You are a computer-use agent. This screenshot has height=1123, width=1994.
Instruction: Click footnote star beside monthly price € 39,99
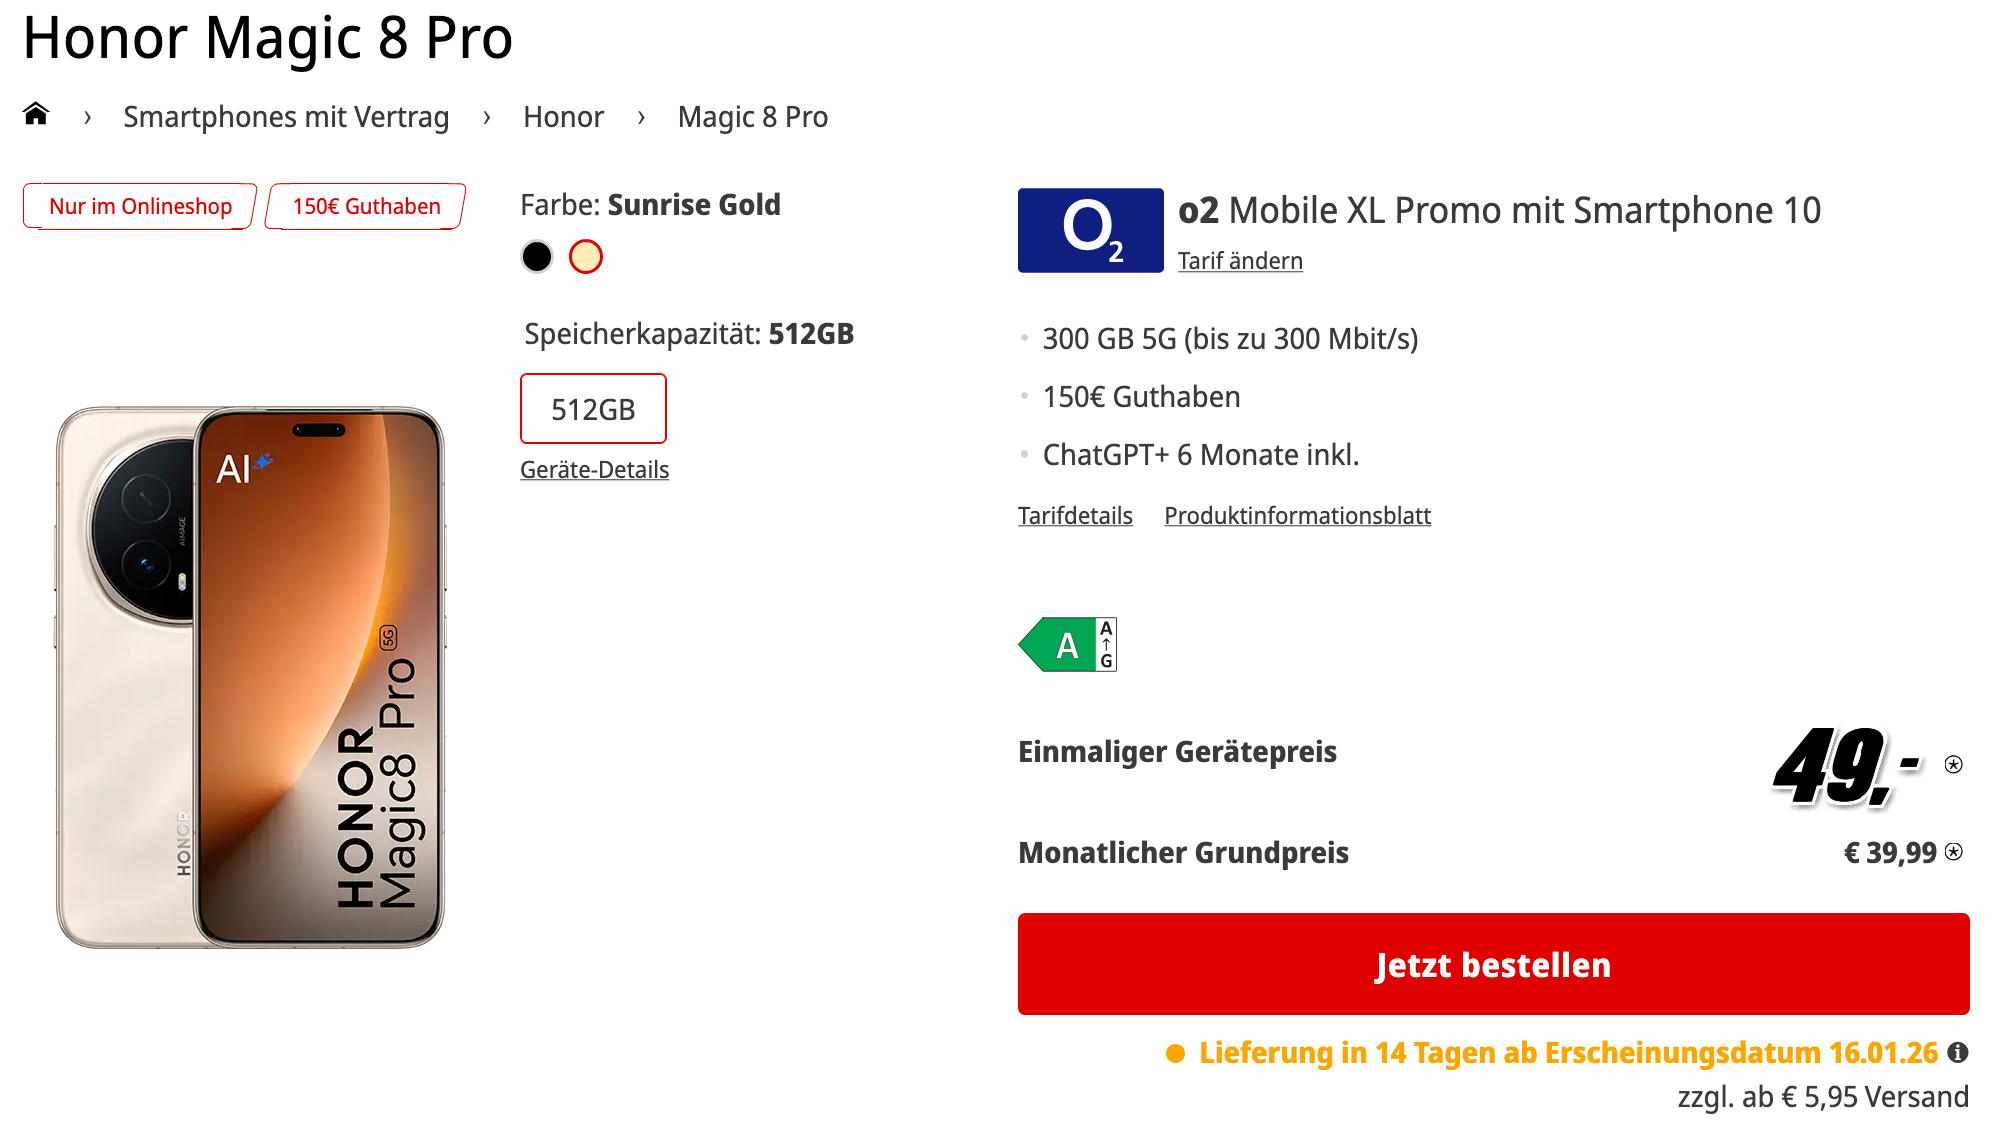pyautogui.click(x=1954, y=852)
